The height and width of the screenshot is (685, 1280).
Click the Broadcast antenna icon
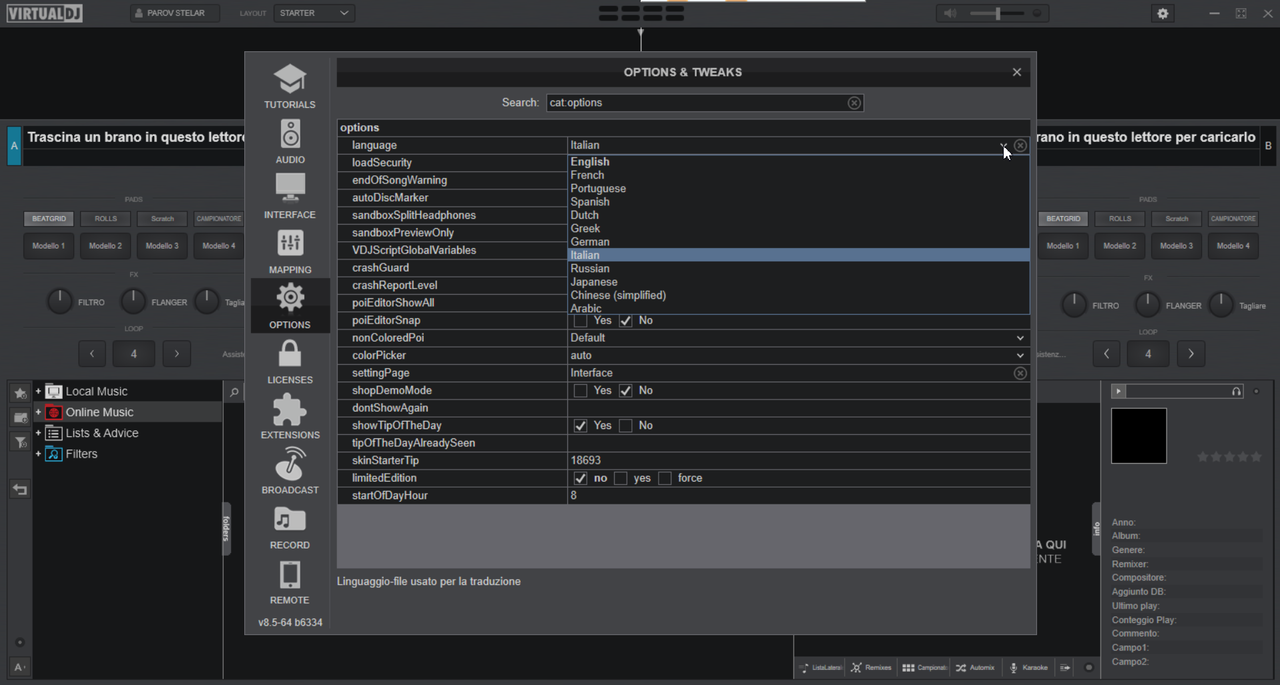point(290,464)
